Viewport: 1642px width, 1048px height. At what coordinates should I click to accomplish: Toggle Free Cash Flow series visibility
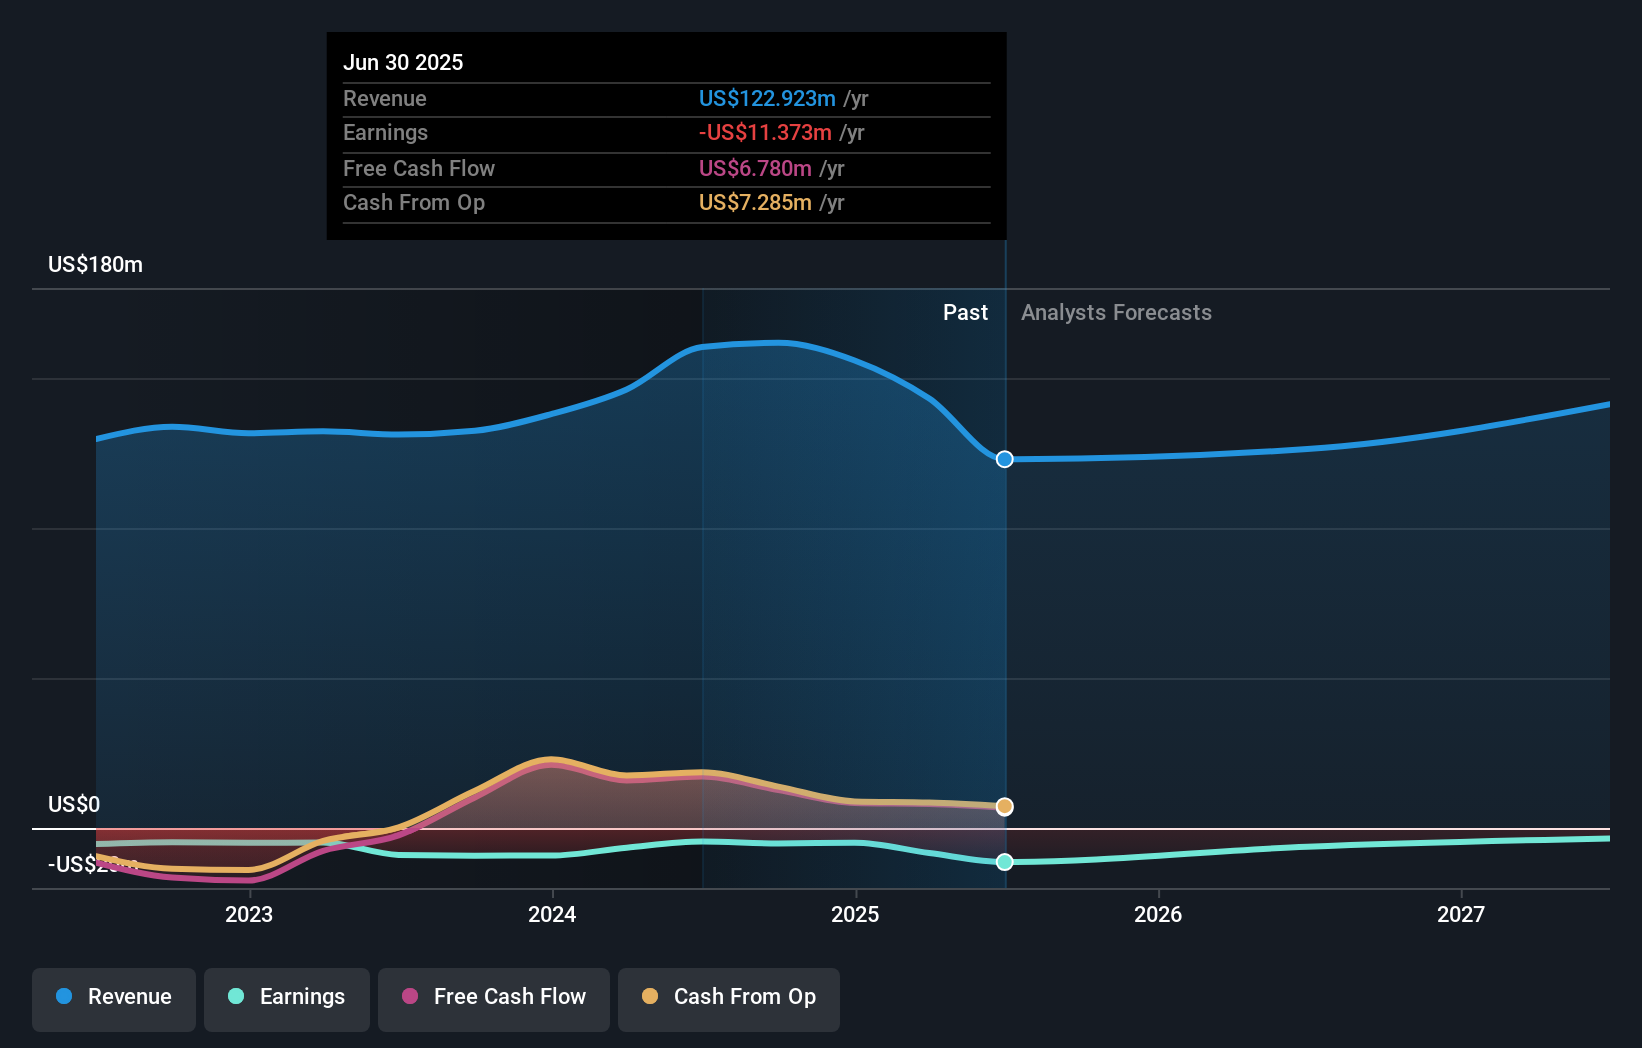pos(493,999)
